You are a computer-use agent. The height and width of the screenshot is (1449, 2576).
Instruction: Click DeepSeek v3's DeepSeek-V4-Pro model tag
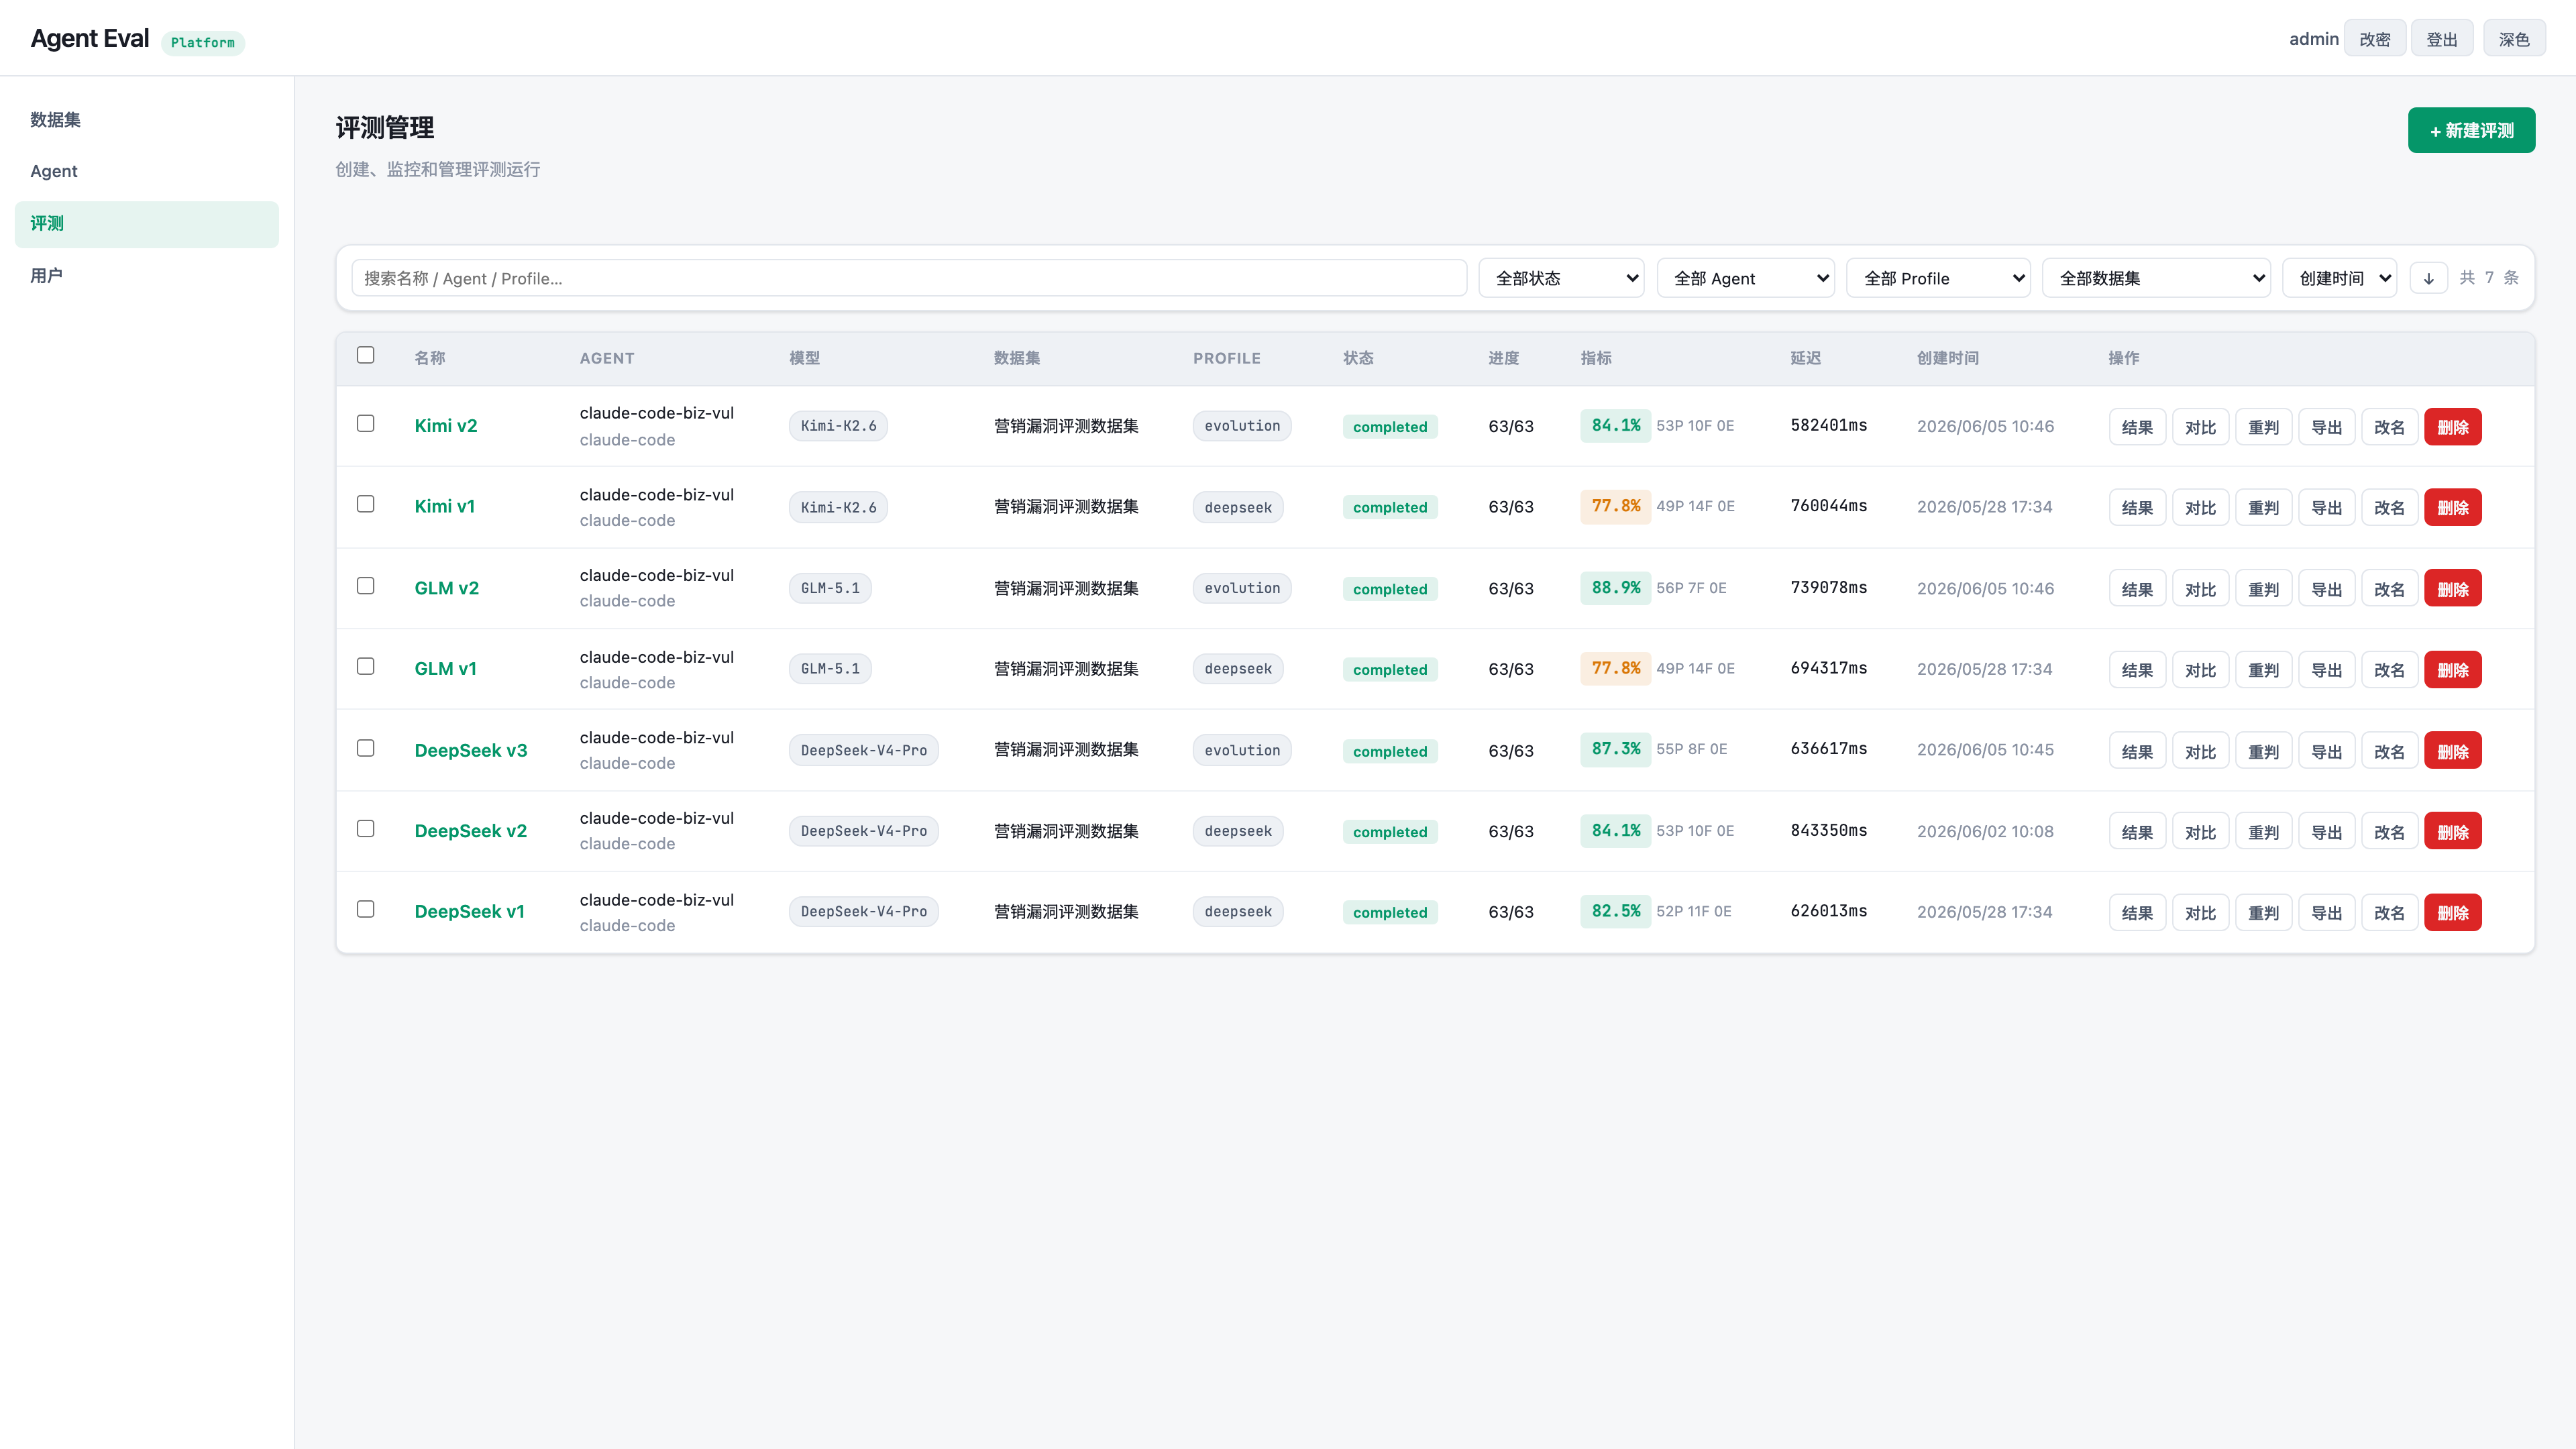coord(864,750)
